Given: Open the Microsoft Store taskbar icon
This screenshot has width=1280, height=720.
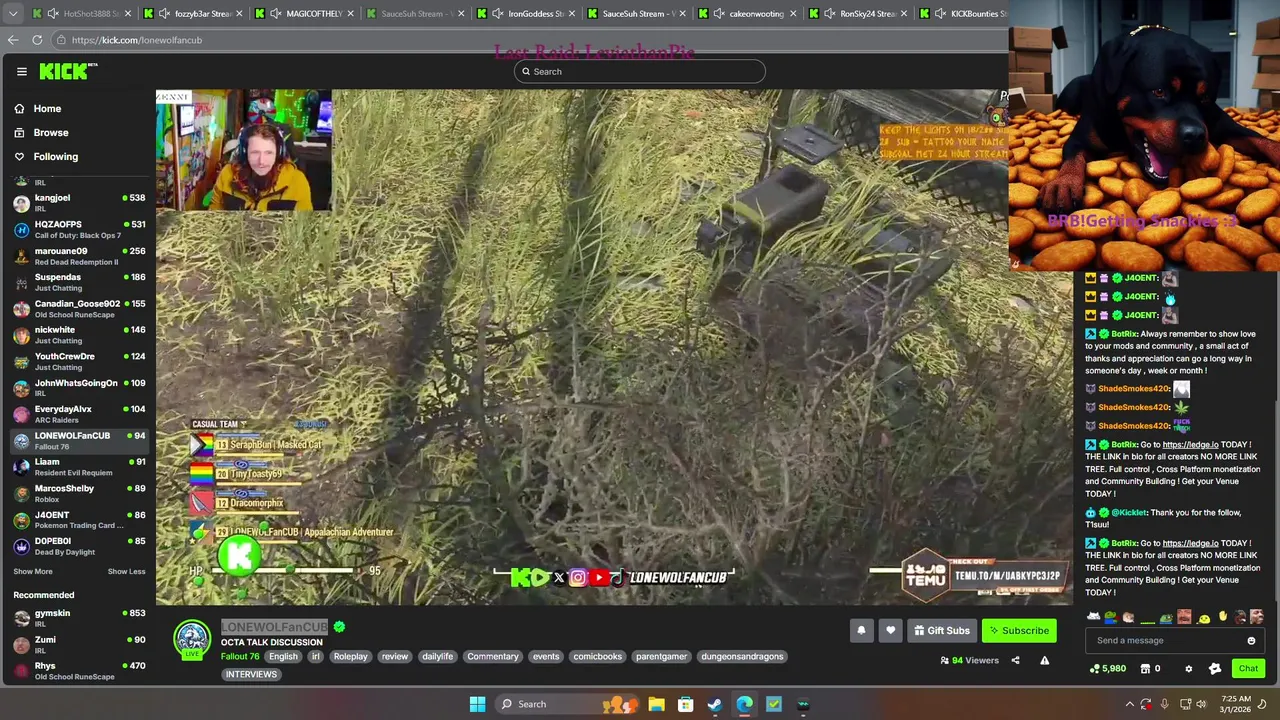Looking at the screenshot, I should pyautogui.click(x=685, y=704).
